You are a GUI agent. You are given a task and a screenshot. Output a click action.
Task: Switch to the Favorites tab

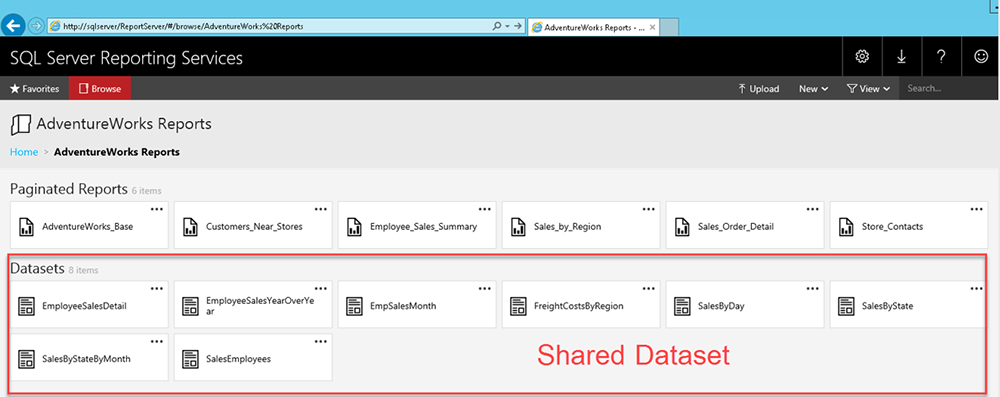[34, 89]
